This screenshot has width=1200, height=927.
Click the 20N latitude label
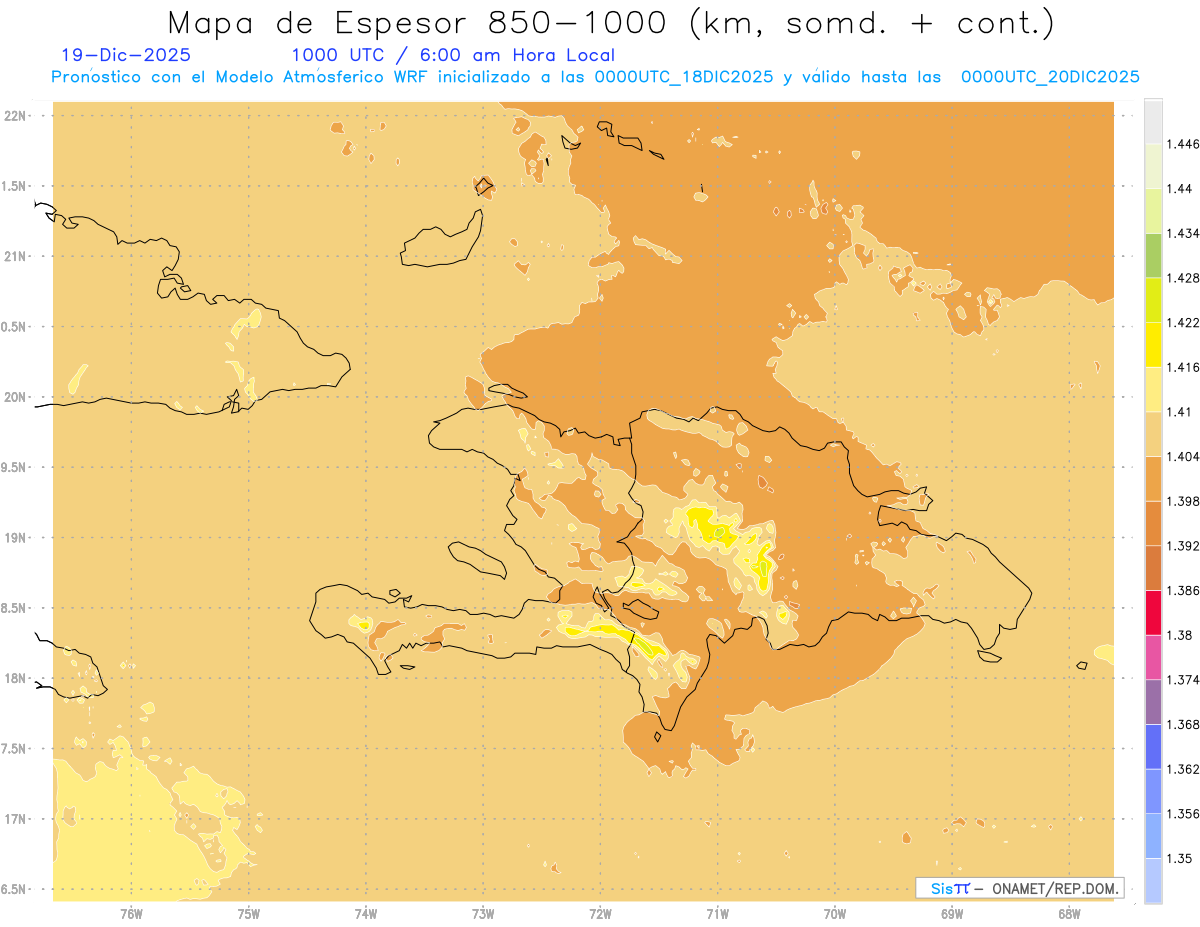[16, 397]
